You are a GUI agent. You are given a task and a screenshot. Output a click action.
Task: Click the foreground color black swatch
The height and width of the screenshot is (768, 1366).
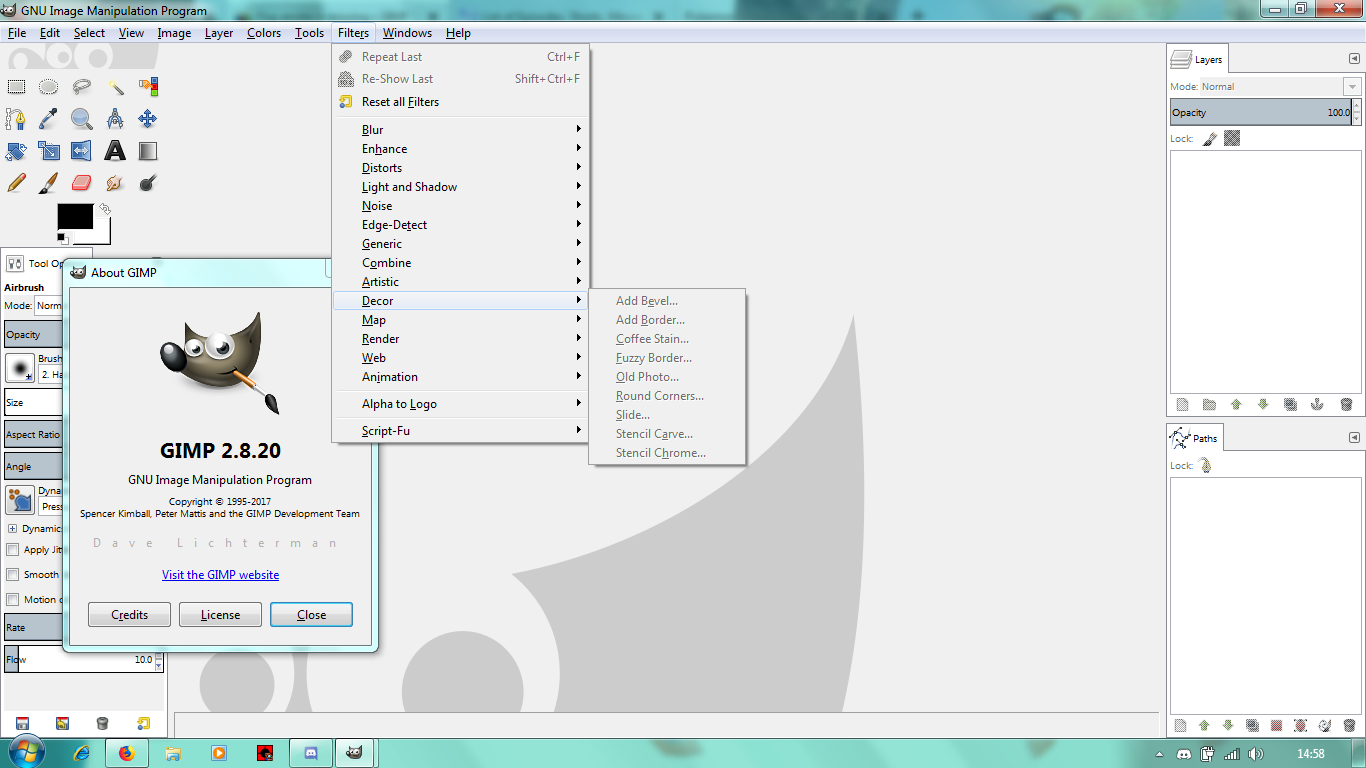point(75,216)
